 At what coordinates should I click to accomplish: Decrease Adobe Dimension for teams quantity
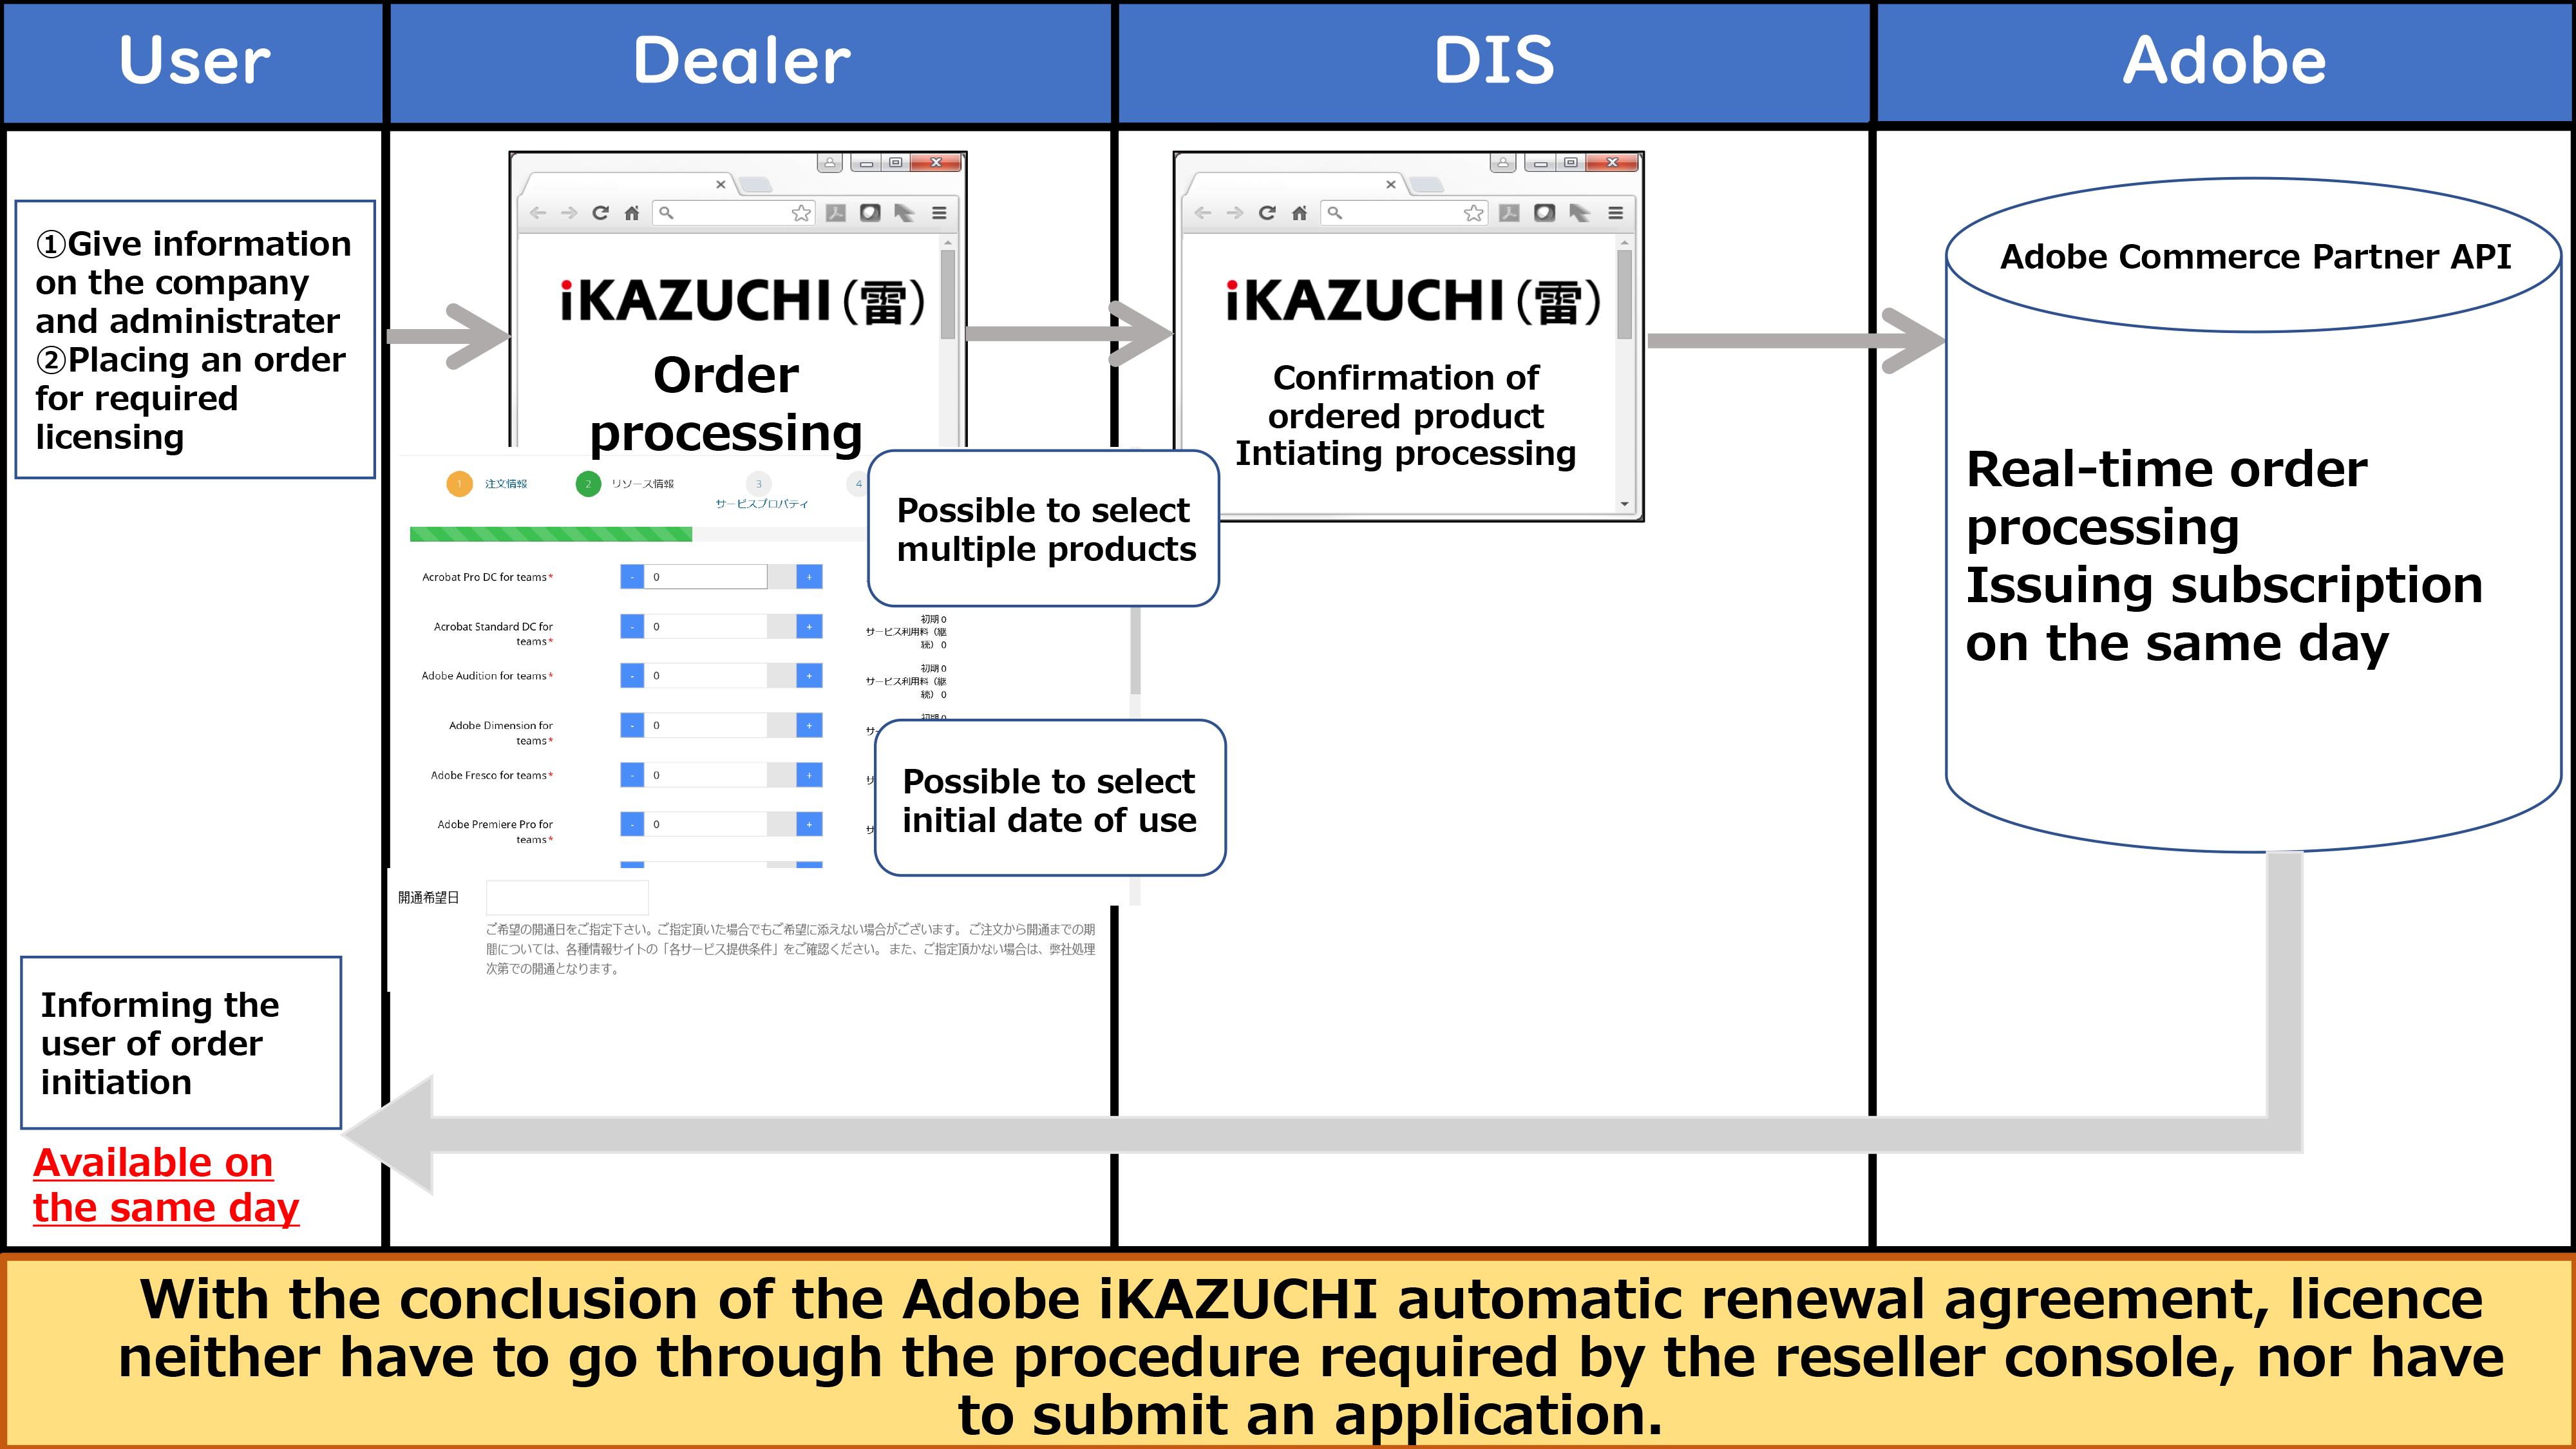[x=632, y=725]
